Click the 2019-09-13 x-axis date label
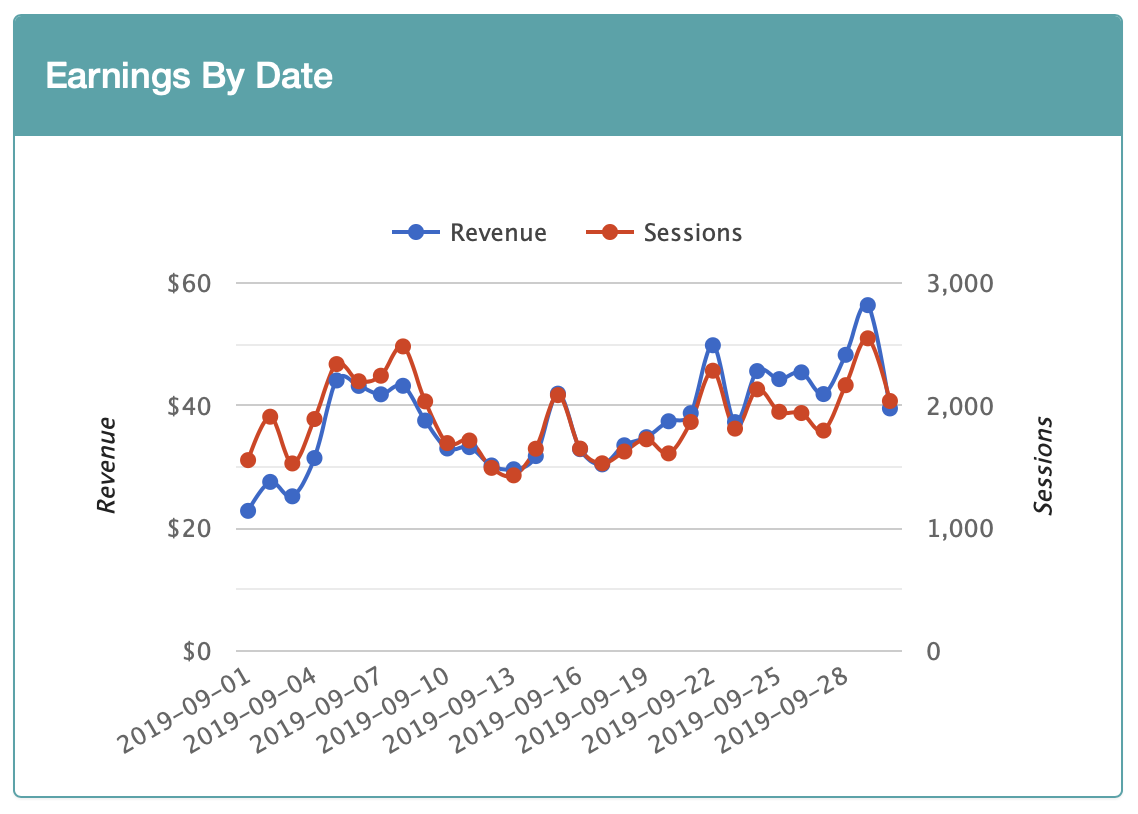1138x814 pixels. click(451, 712)
